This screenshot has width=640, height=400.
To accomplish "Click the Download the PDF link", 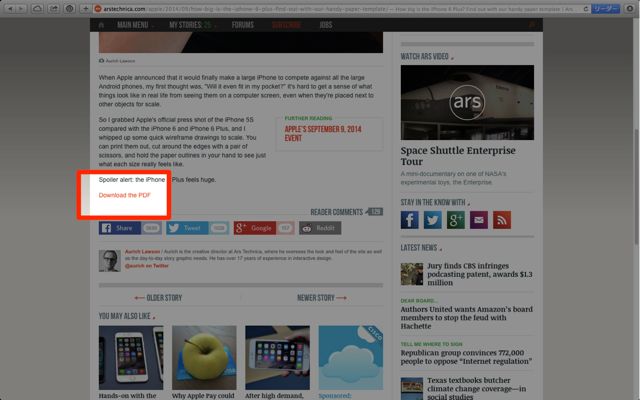I will click(x=124, y=195).
